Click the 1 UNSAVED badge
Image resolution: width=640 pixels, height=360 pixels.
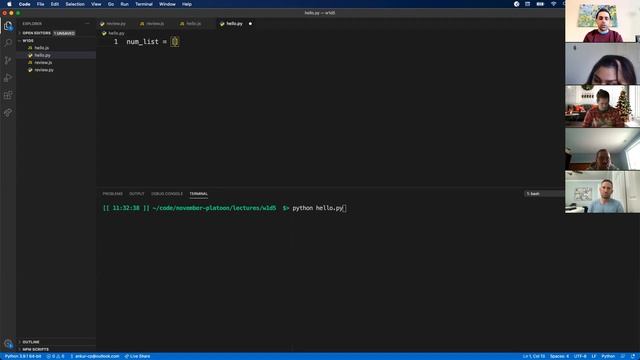pyautogui.click(x=64, y=33)
